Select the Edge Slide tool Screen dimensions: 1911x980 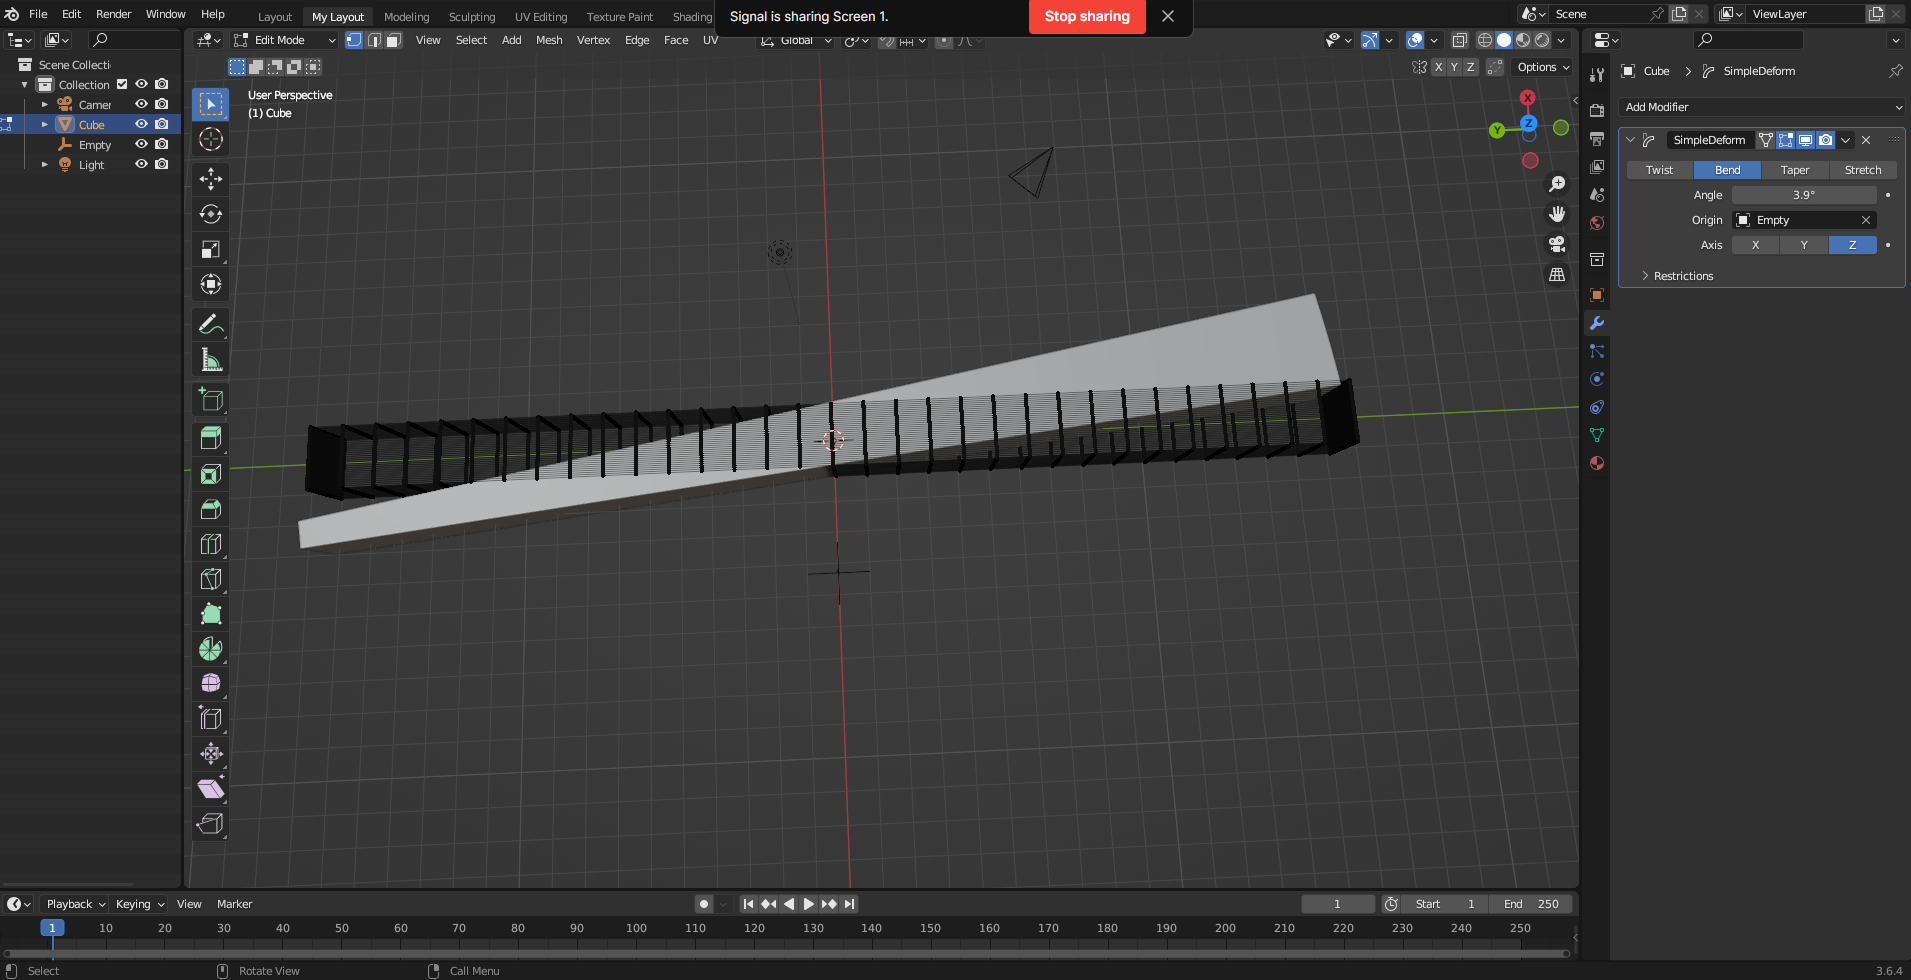[211, 718]
